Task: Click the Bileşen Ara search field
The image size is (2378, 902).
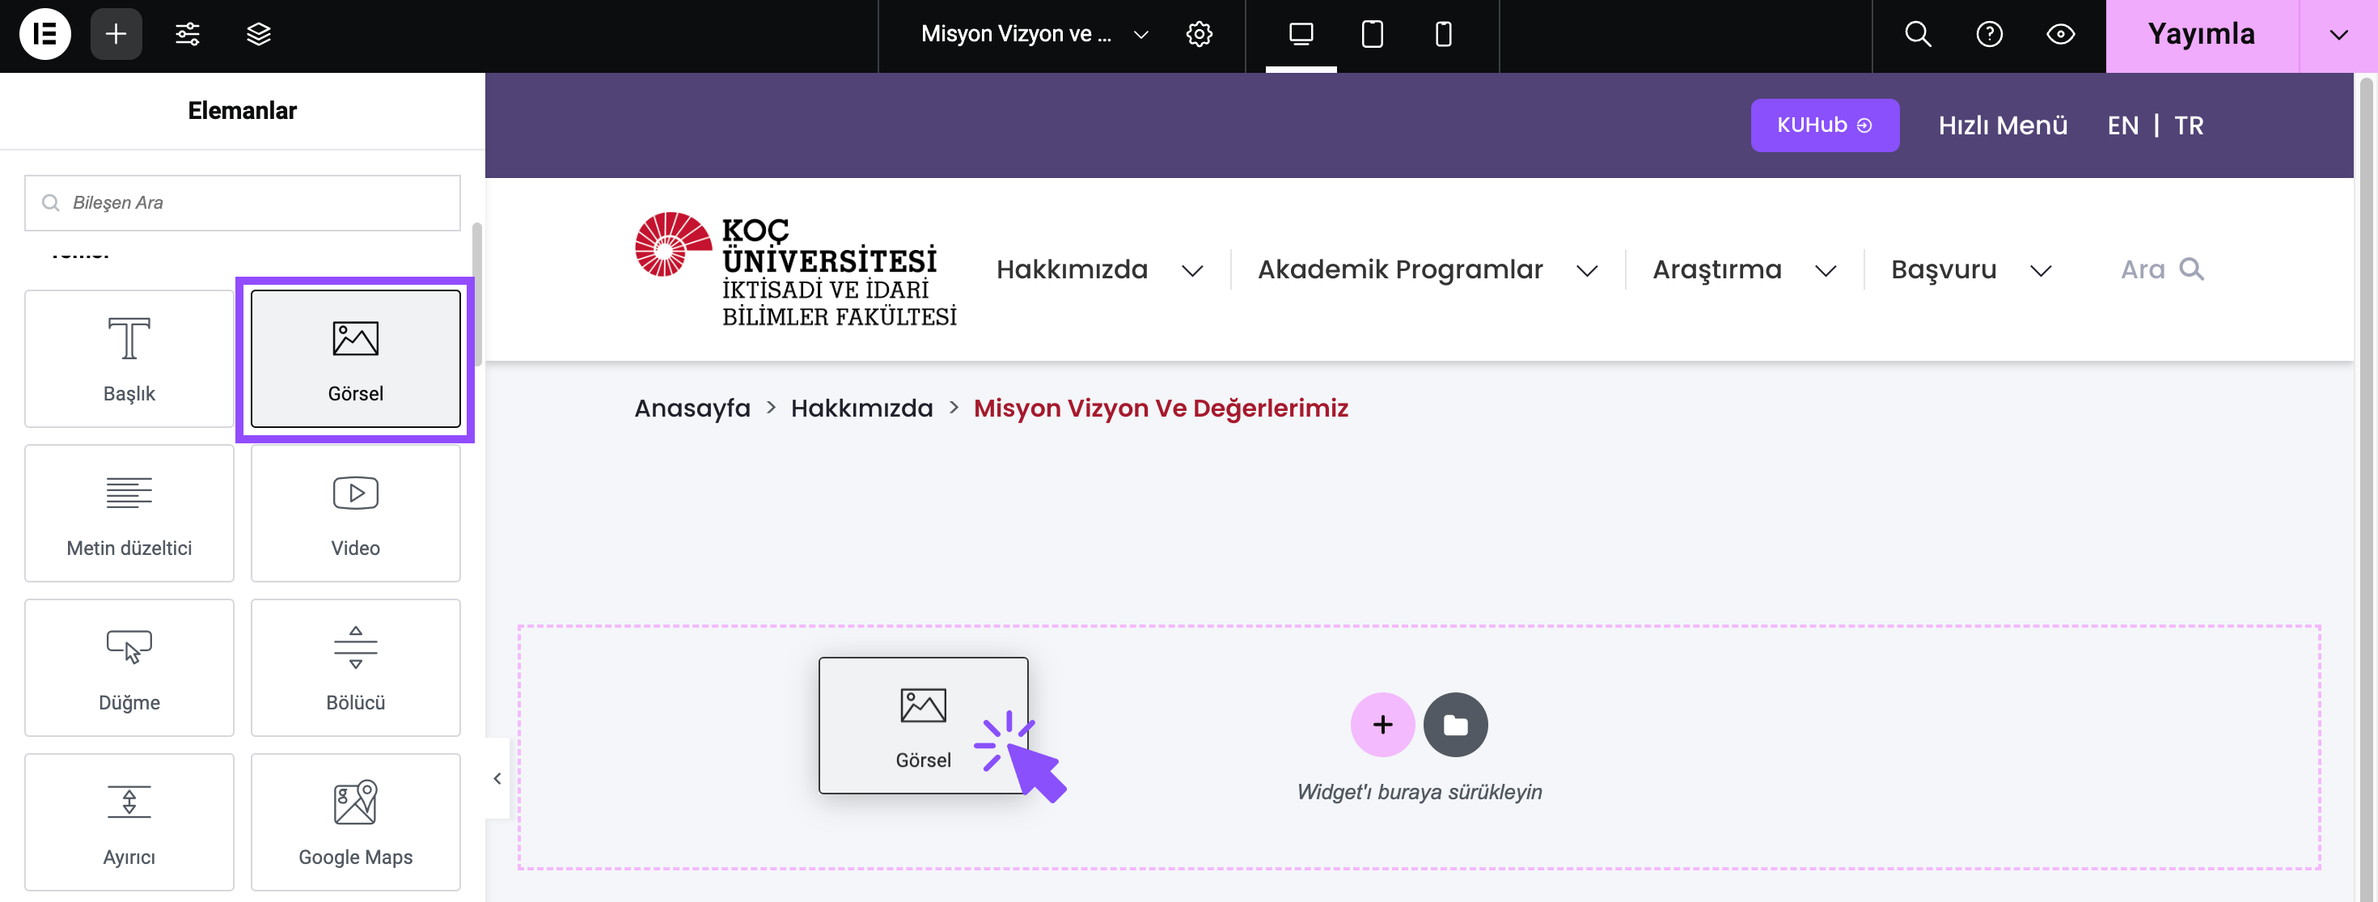Action: pyautogui.click(x=242, y=203)
